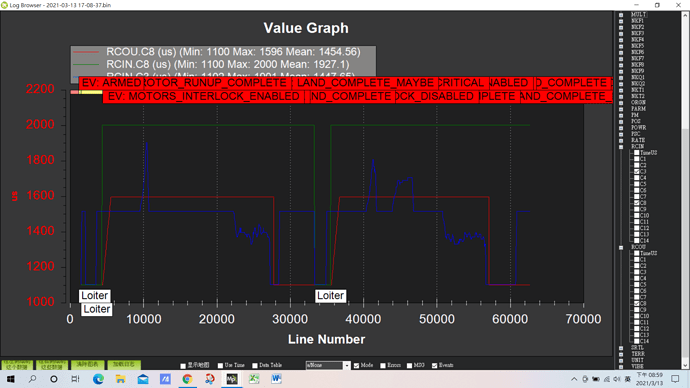
Task: Select the POWR tree item
Action: [x=639, y=128]
